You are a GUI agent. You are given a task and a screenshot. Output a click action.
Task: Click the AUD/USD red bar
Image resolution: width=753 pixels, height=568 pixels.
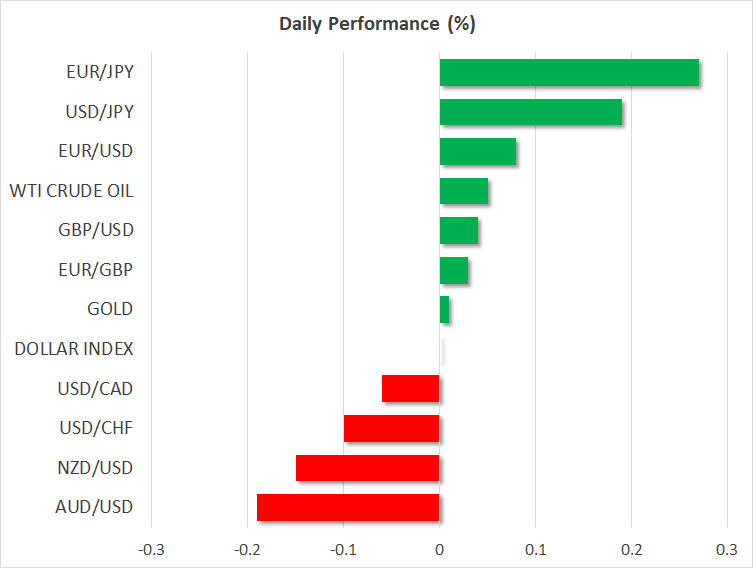point(348,507)
